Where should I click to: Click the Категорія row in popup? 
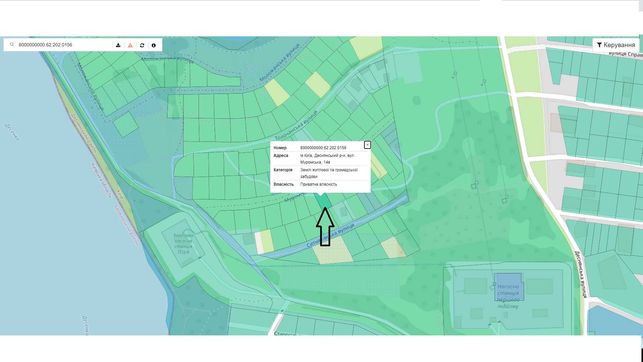click(320, 173)
